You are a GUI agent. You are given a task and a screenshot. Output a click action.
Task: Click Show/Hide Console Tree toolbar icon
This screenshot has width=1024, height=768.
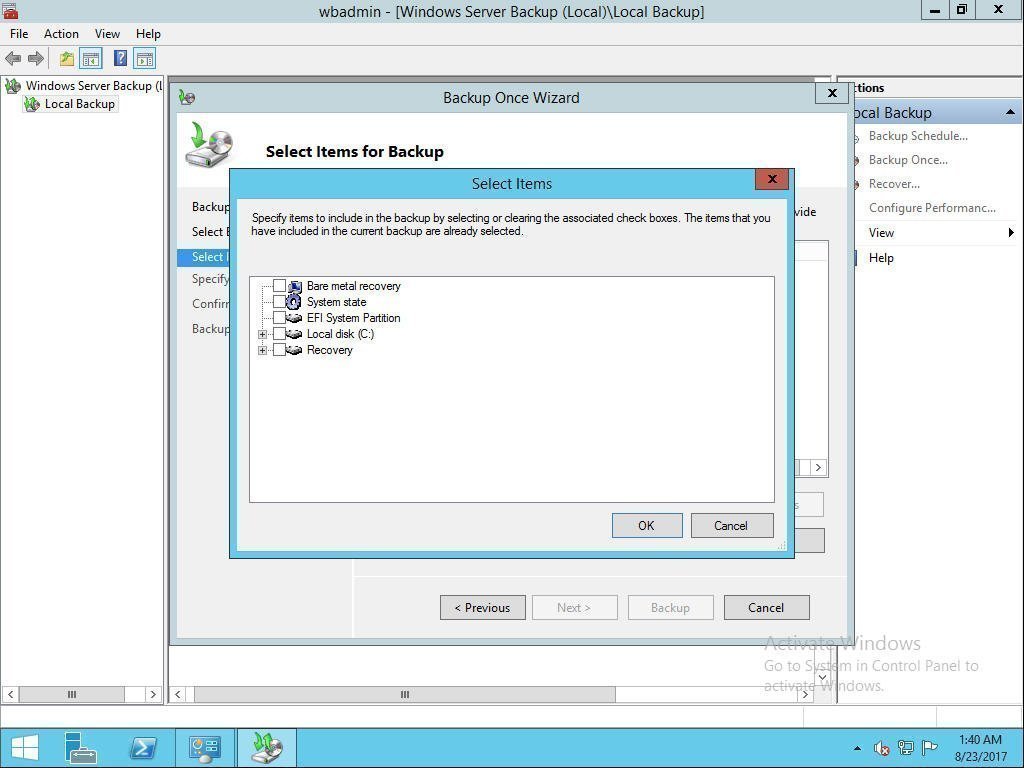(x=91, y=59)
